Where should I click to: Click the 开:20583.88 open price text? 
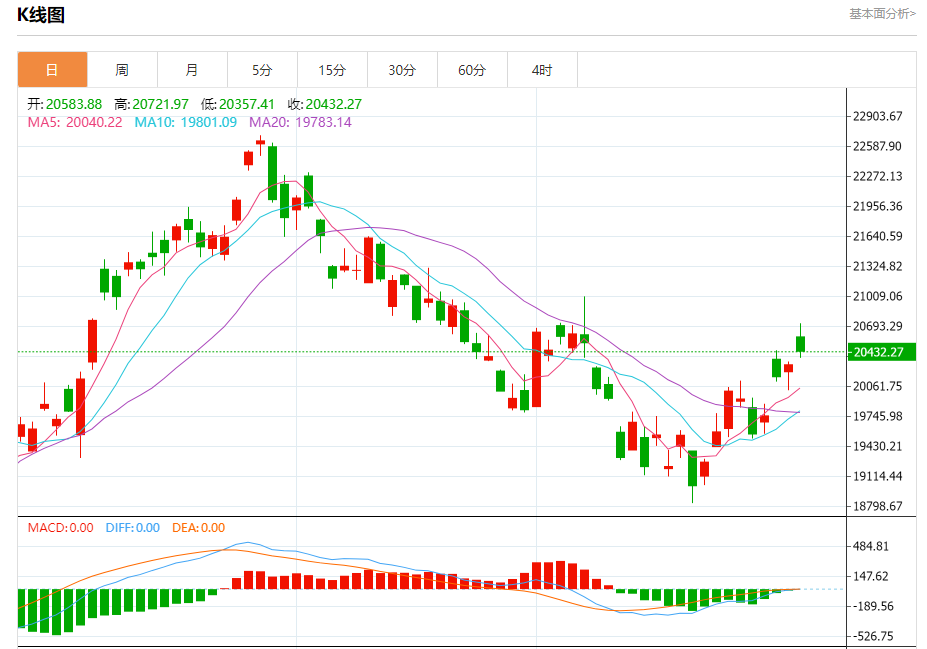coord(64,104)
